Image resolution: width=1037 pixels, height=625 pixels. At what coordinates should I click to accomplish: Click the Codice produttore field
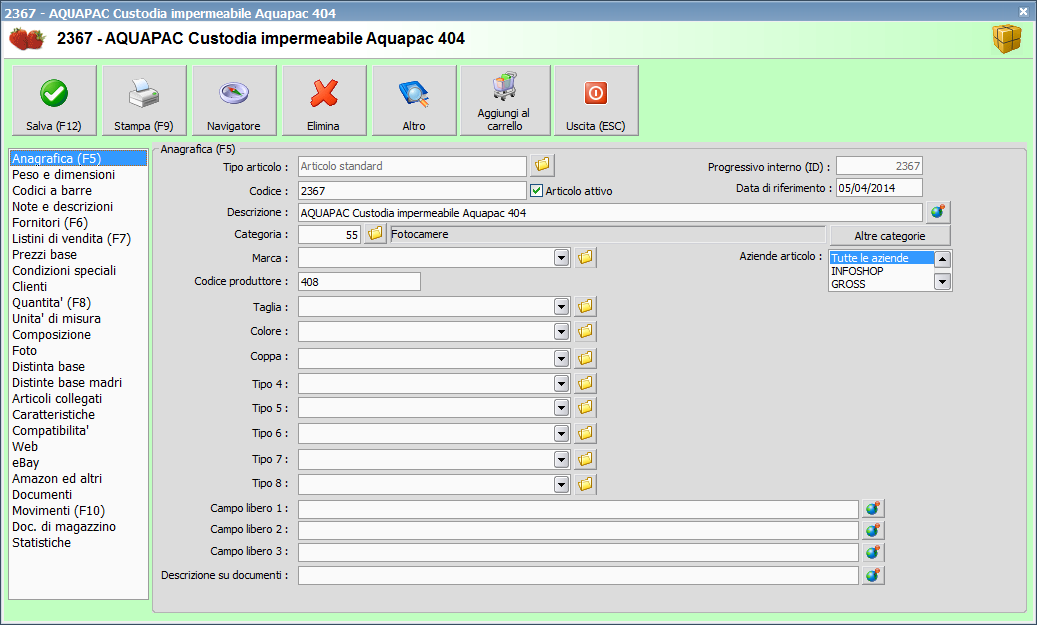coord(359,282)
